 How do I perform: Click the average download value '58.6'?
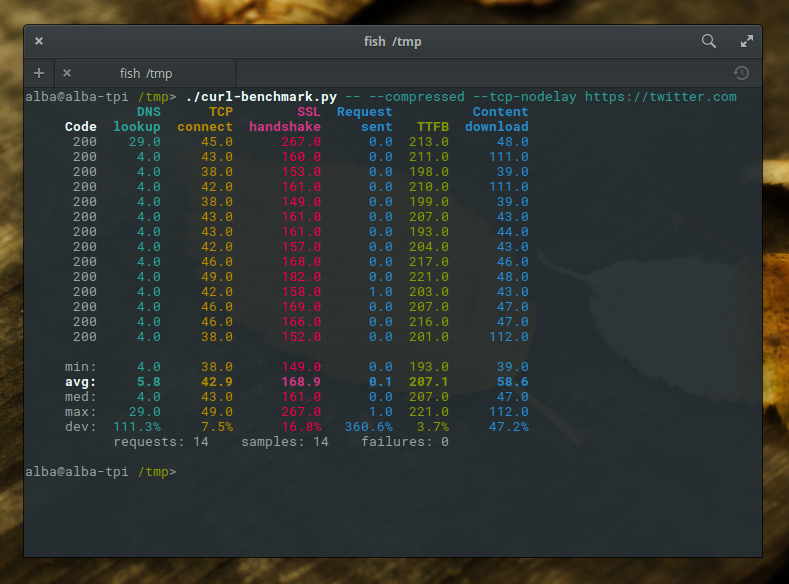(512, 382)
